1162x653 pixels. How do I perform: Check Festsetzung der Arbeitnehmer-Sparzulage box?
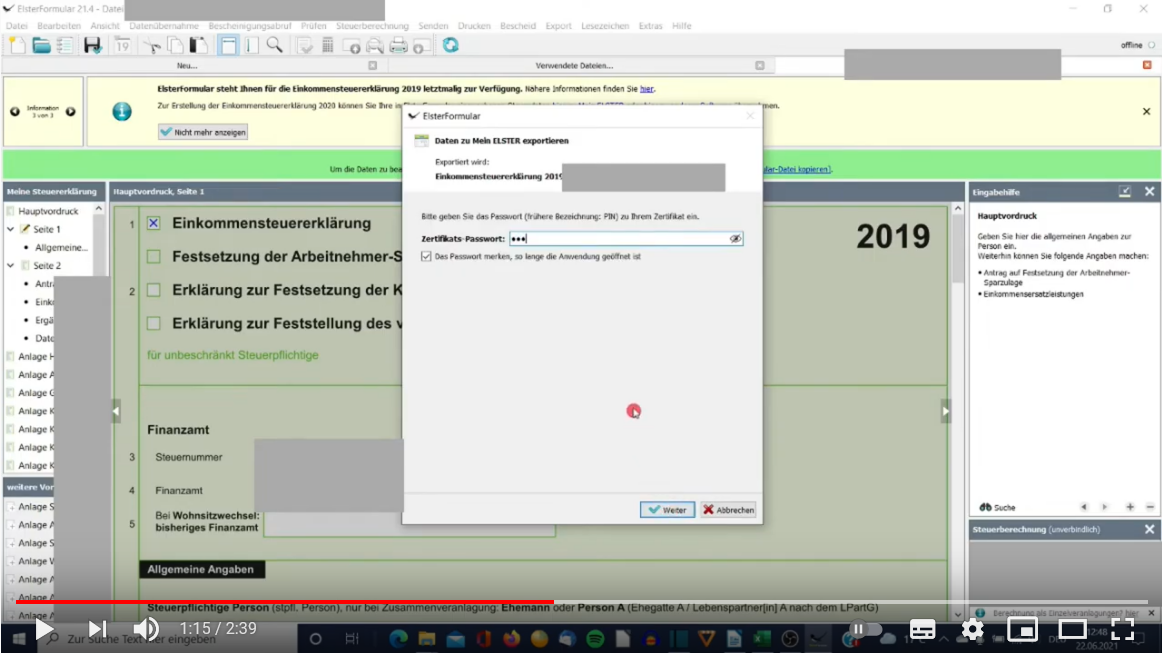coord(153,256)
